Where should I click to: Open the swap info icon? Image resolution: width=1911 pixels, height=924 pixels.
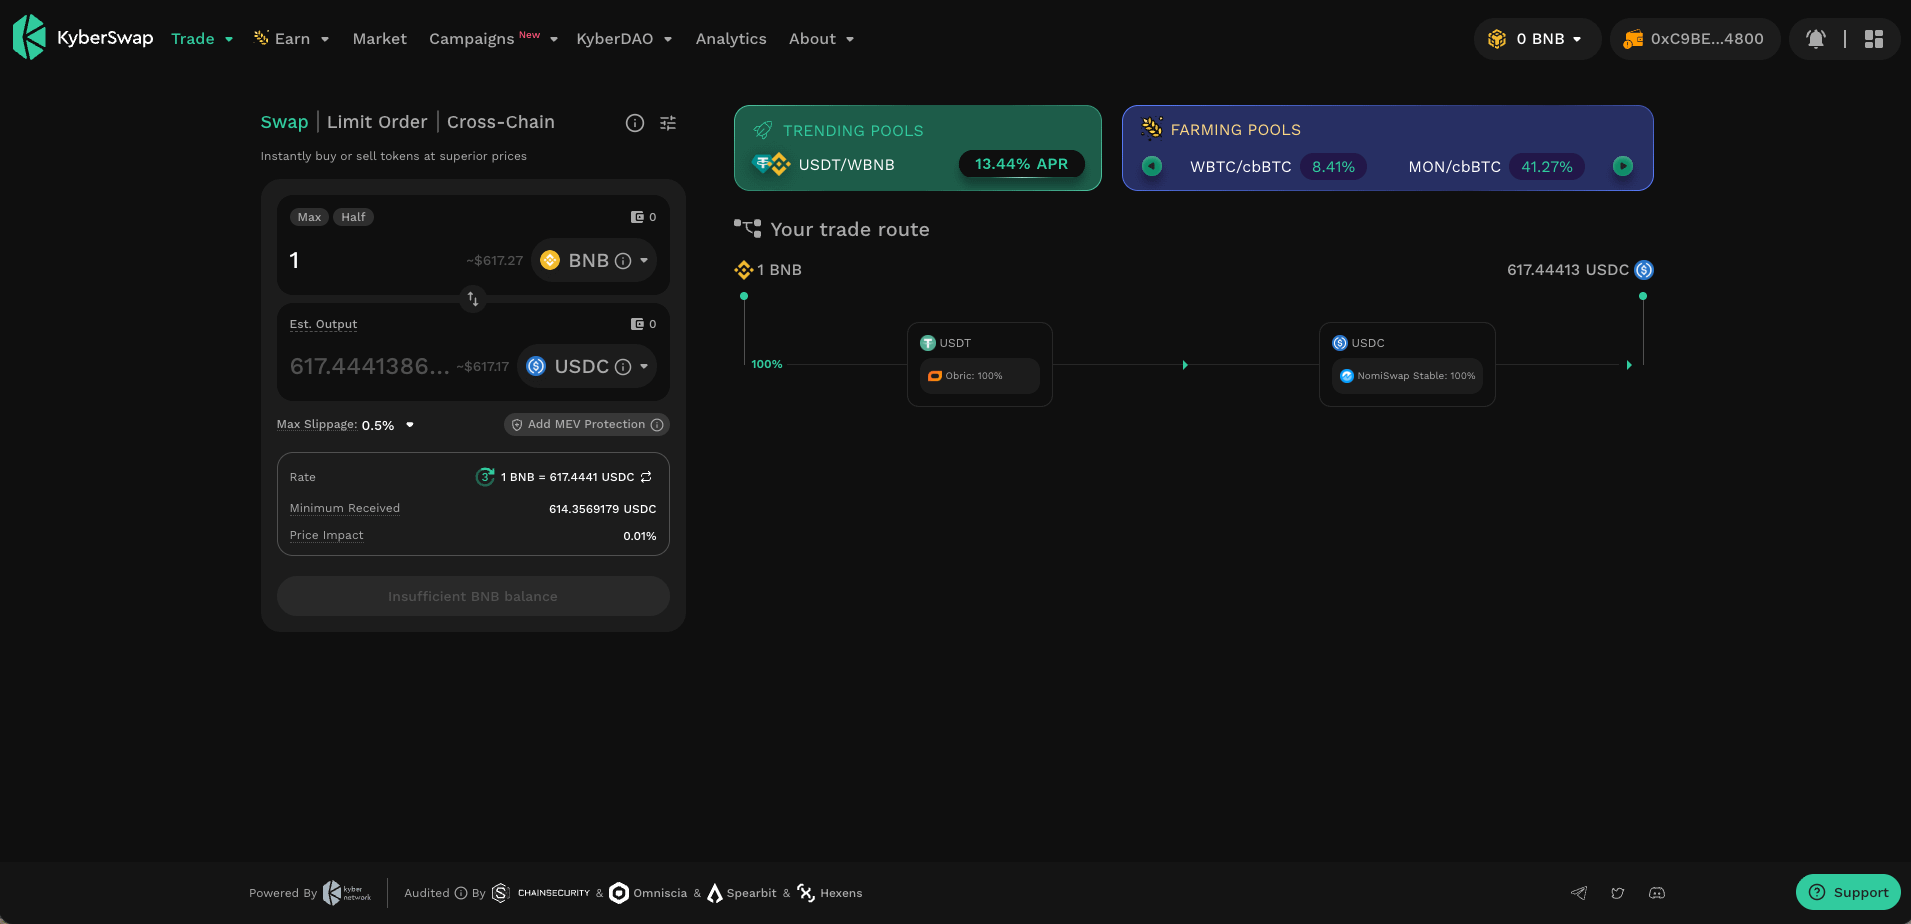coord(635,123)
